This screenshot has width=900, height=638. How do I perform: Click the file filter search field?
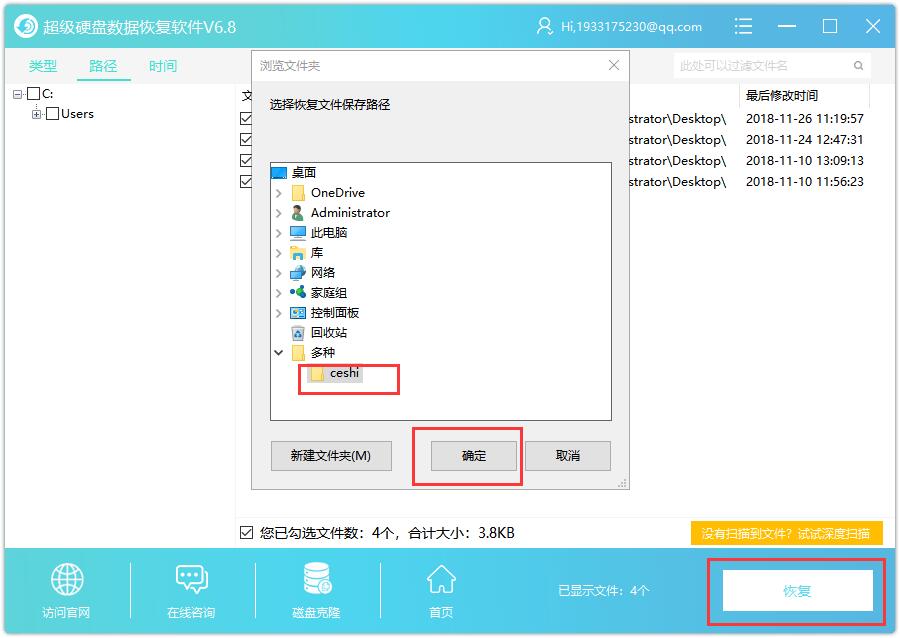coord(760,66)
